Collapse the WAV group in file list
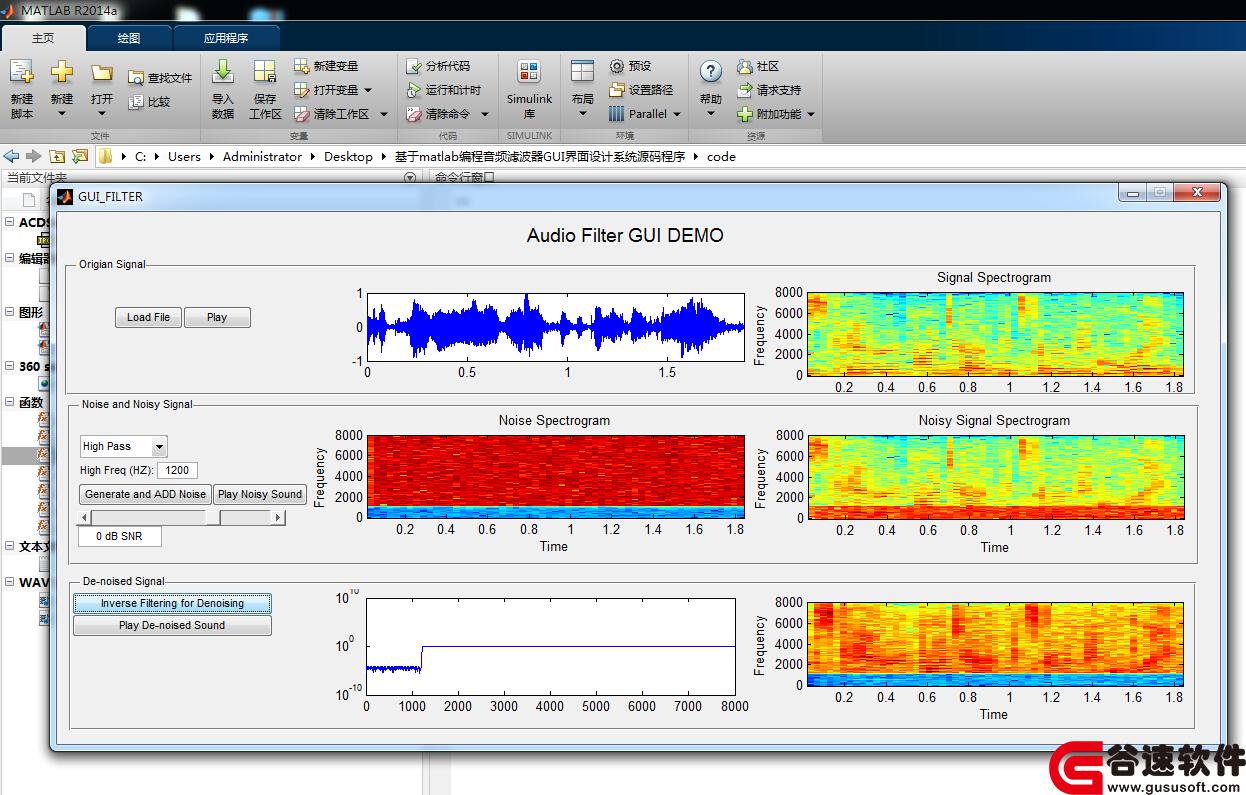This screenshot has height=795, width=1246. click(10, 582)
